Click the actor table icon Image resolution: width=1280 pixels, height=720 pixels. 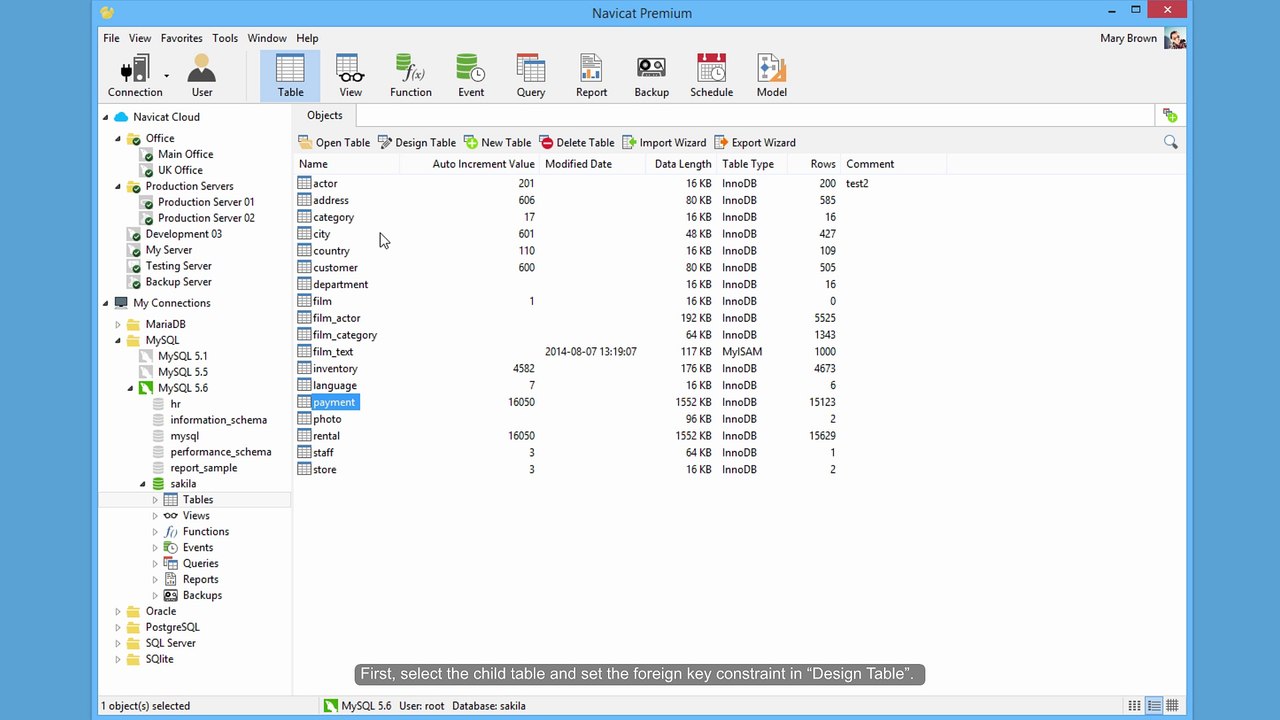304,183
